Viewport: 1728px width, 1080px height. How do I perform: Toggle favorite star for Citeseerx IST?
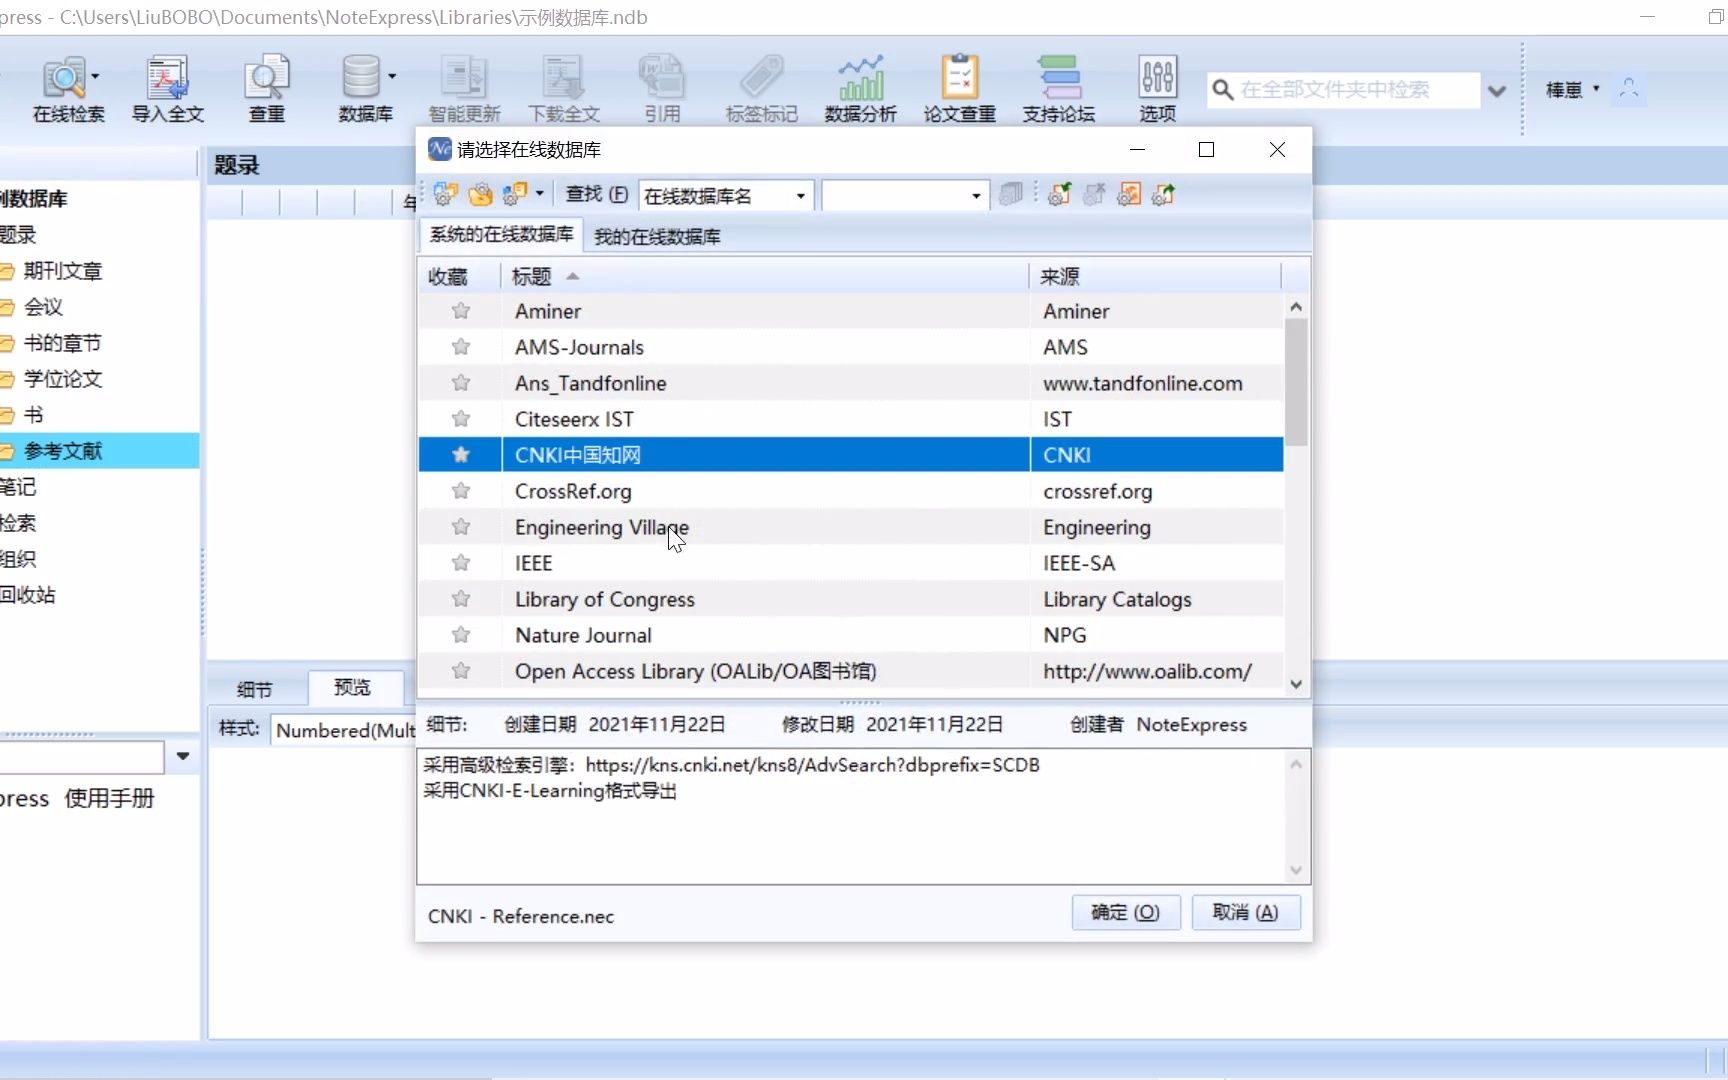tap(461, 419)
